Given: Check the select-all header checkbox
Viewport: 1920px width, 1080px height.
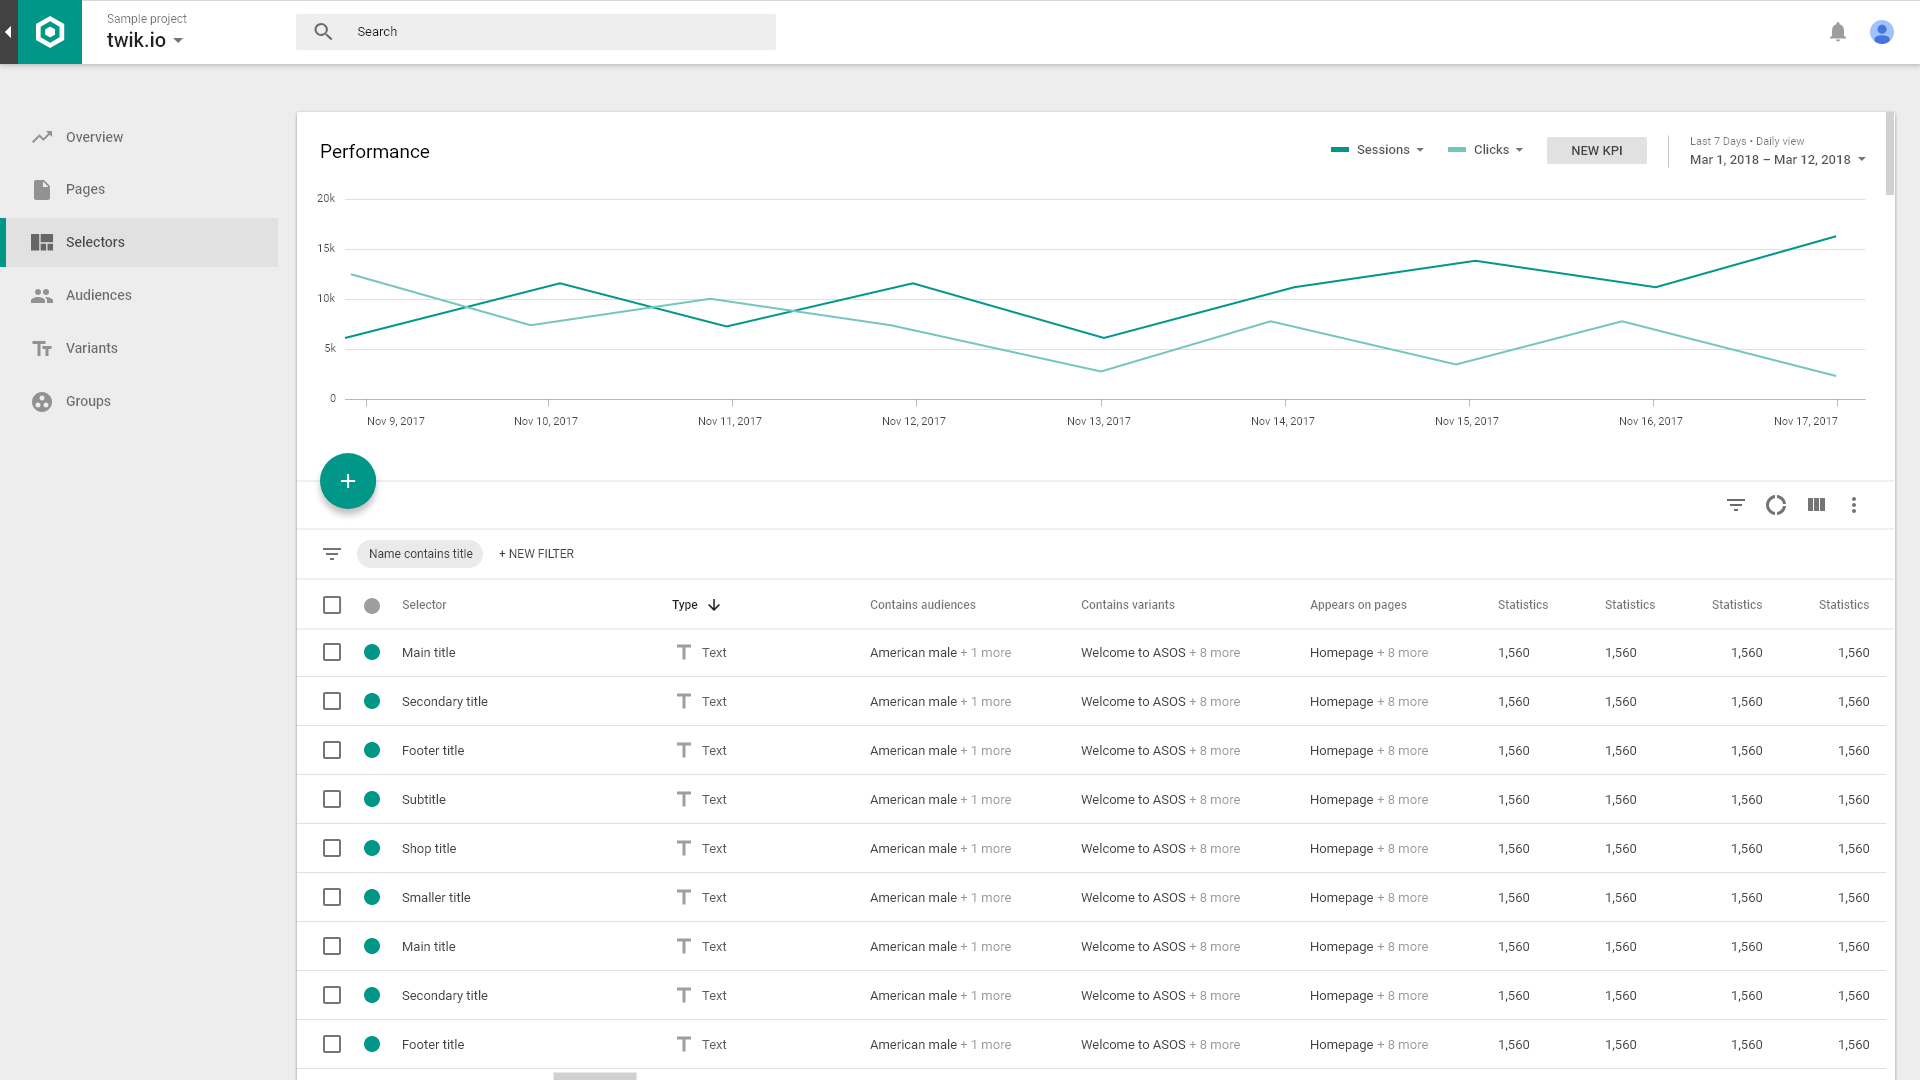Looking at the screenshot, I should 332,605.
